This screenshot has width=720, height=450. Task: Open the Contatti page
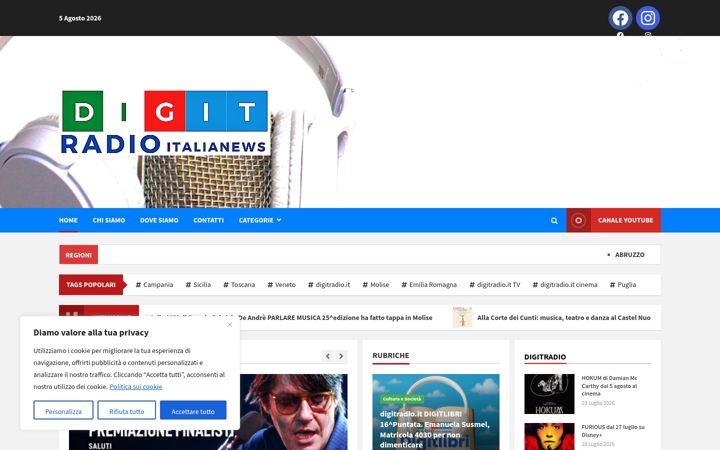tap(208, 220)
